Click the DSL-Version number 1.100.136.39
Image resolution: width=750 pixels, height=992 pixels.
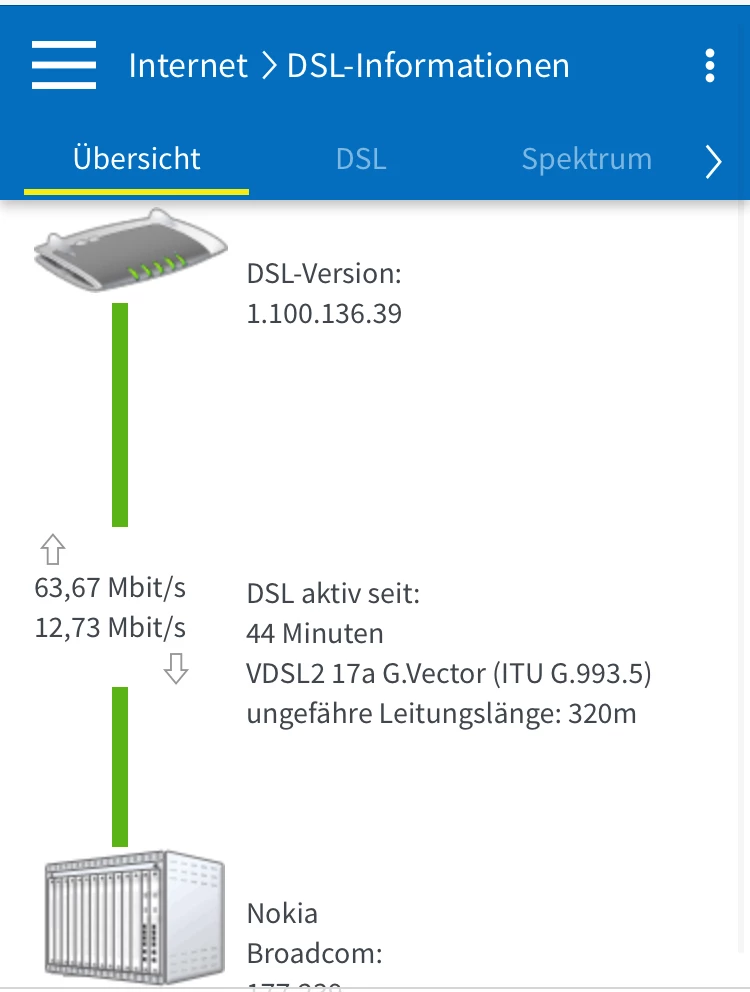tap(324, 314)
